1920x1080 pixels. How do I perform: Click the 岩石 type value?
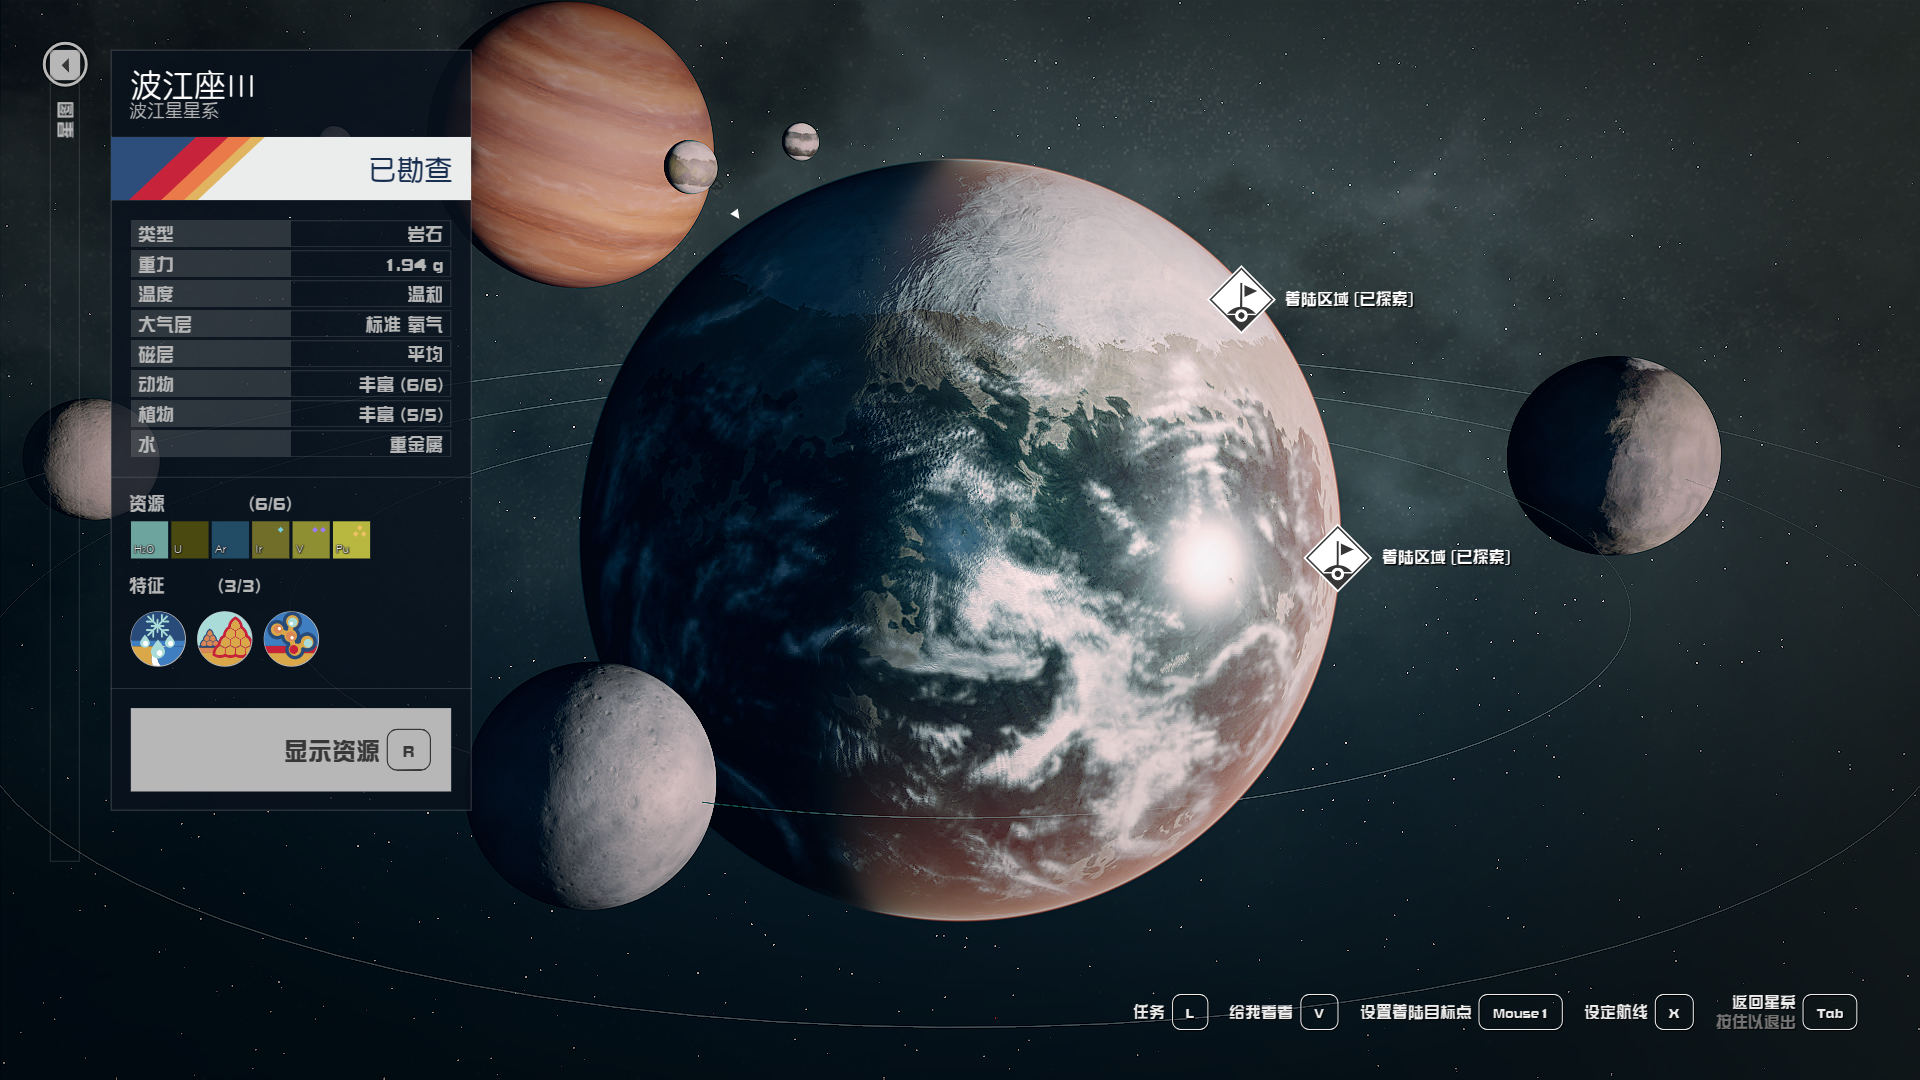click(x=425, y=234)
